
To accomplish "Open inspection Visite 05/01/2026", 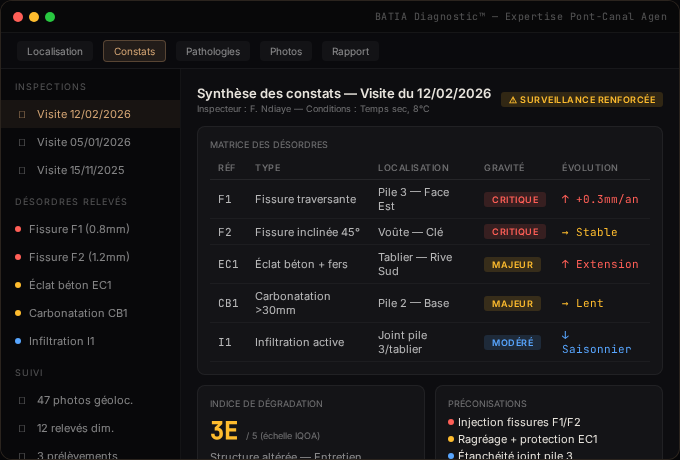I will coord(90,142).
